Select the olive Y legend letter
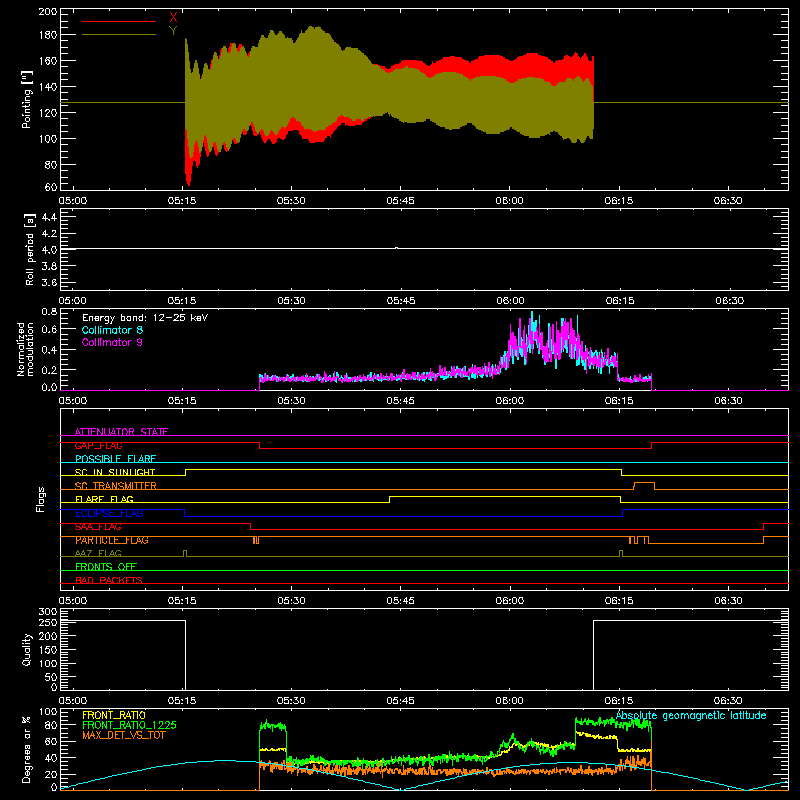This screenshot has width=800, height=800. [x=173, y=30]
